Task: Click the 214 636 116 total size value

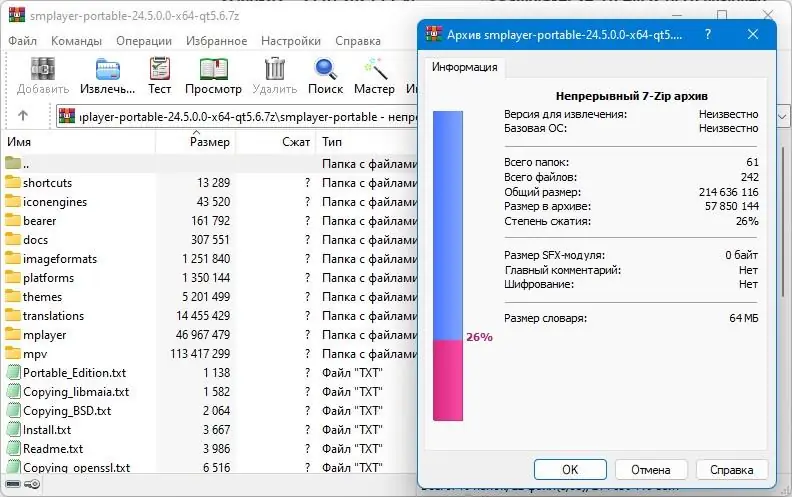Action: (728, 192)
